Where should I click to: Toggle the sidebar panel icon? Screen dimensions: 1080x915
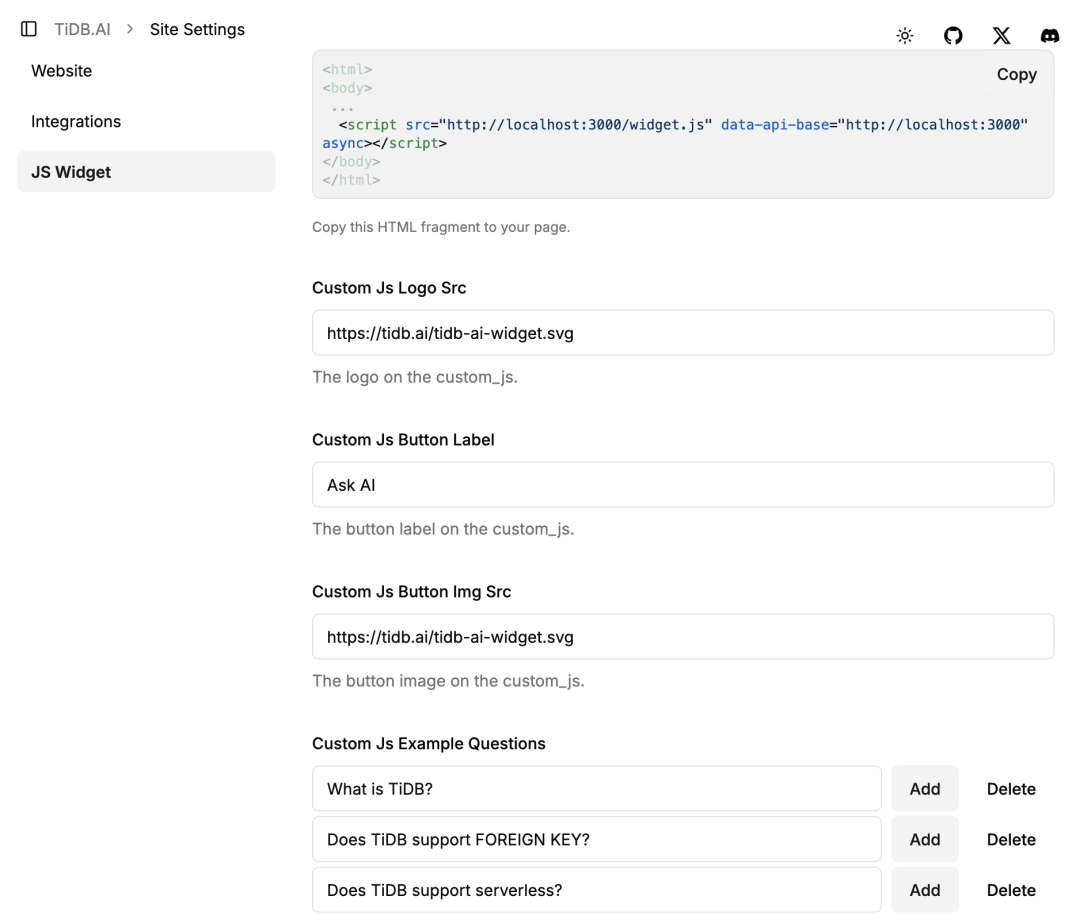[x=29, y=29]
